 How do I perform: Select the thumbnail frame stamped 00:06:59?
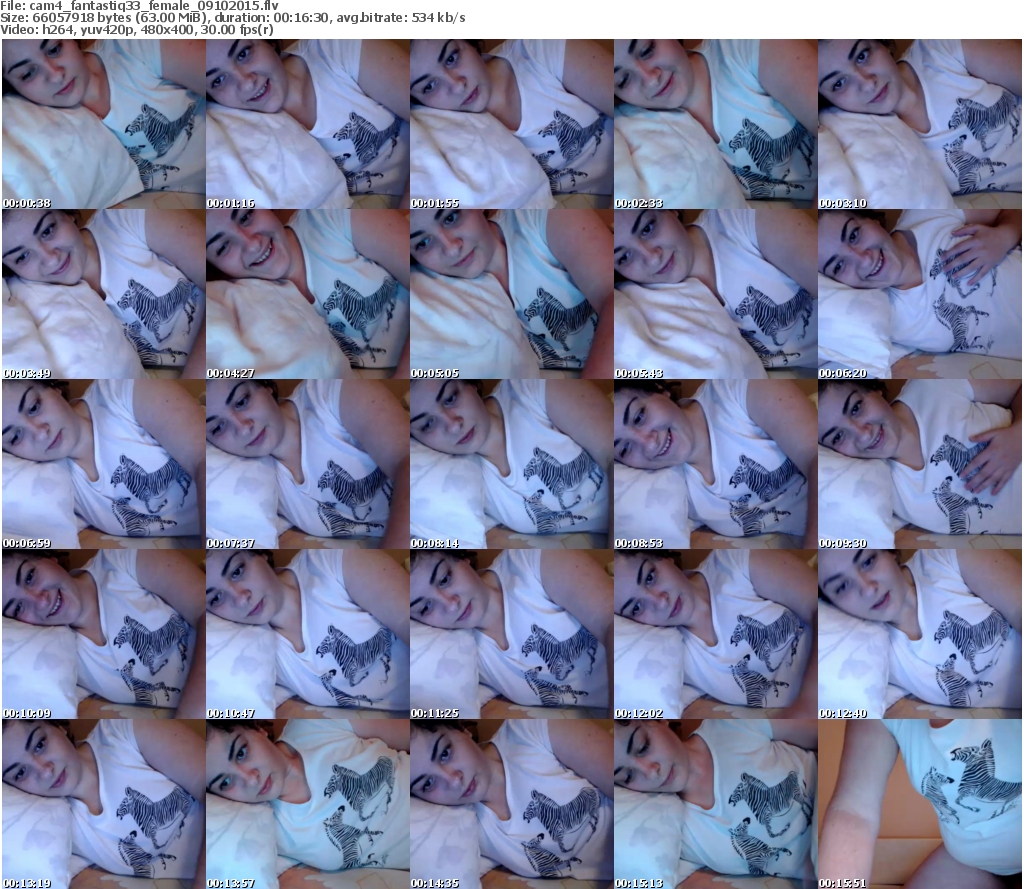pyautogui.click(x=104, y=464)
